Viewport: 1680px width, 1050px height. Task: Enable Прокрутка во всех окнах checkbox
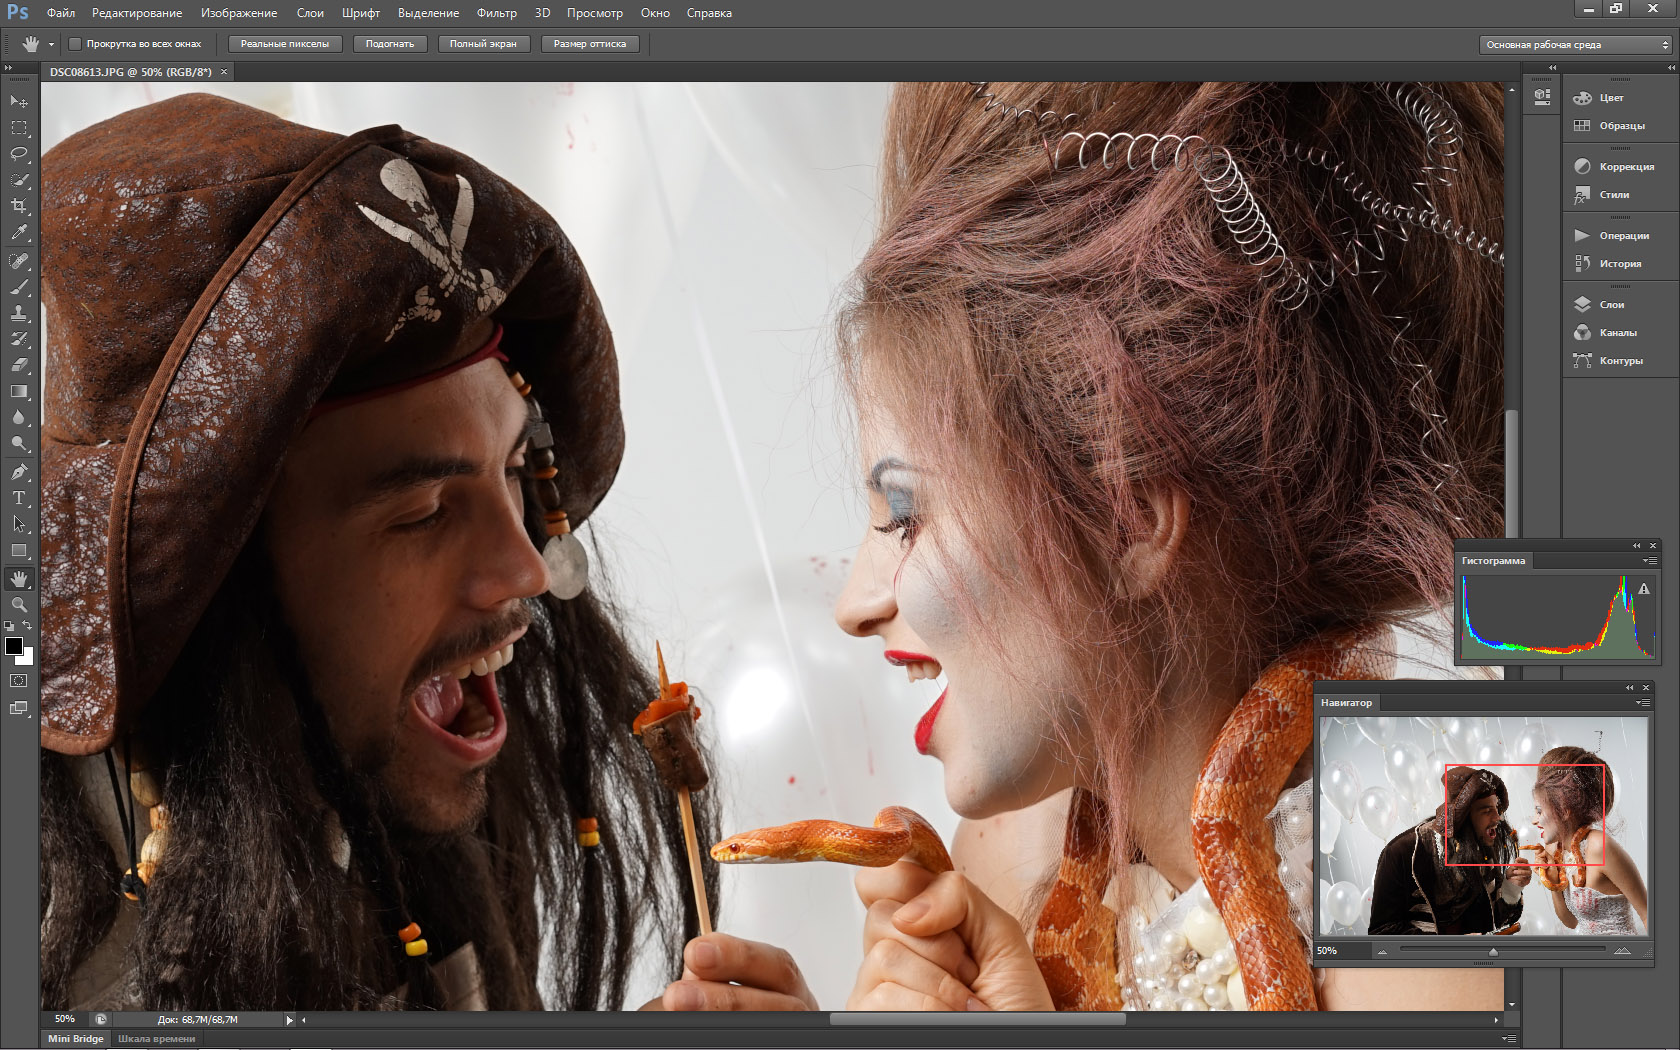pyautogui.click(x=75, y=44)
